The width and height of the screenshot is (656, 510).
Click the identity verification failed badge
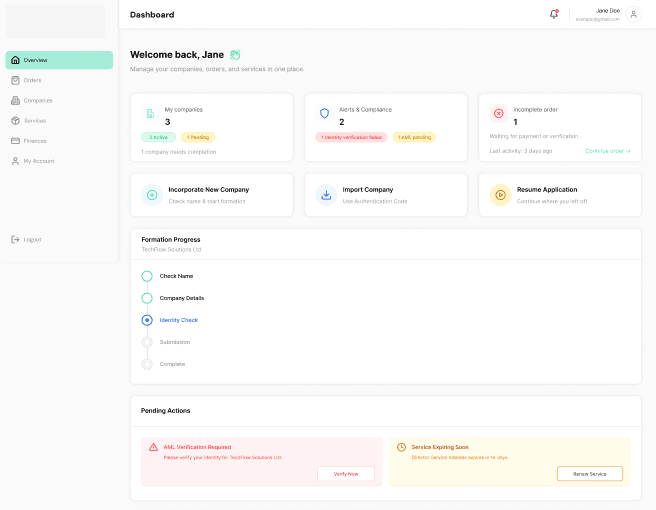pyautogui.click(x=351, y=137)
